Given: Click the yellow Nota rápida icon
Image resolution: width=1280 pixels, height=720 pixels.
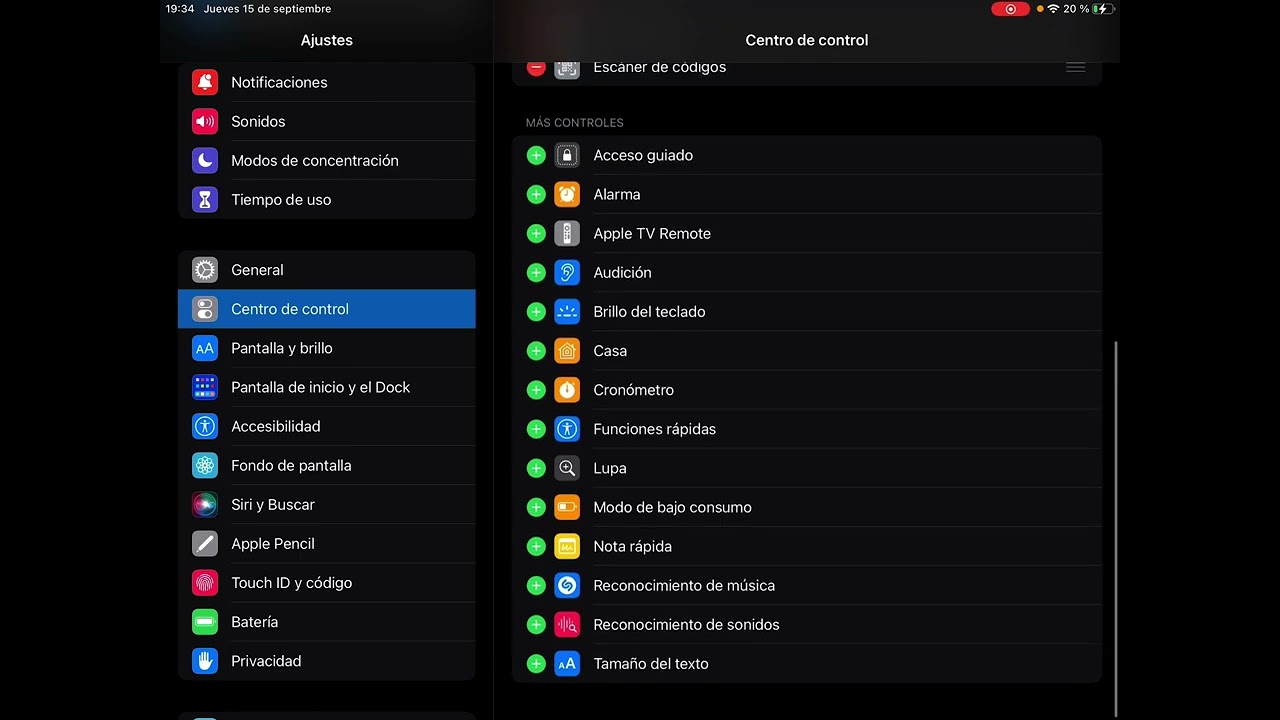Looking at the screenshot, I should pyautogui.click(x=567, y=546).
